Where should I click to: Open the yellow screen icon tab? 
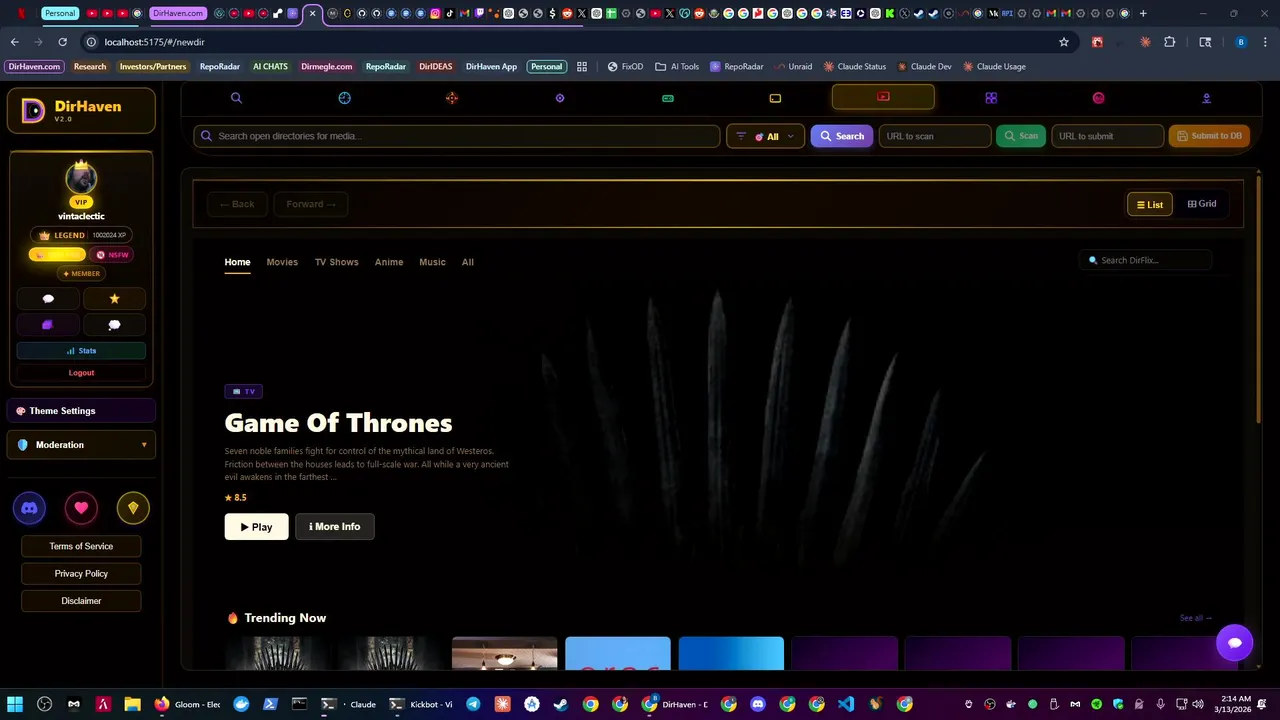pyautogui.click(x=775, y=98)
